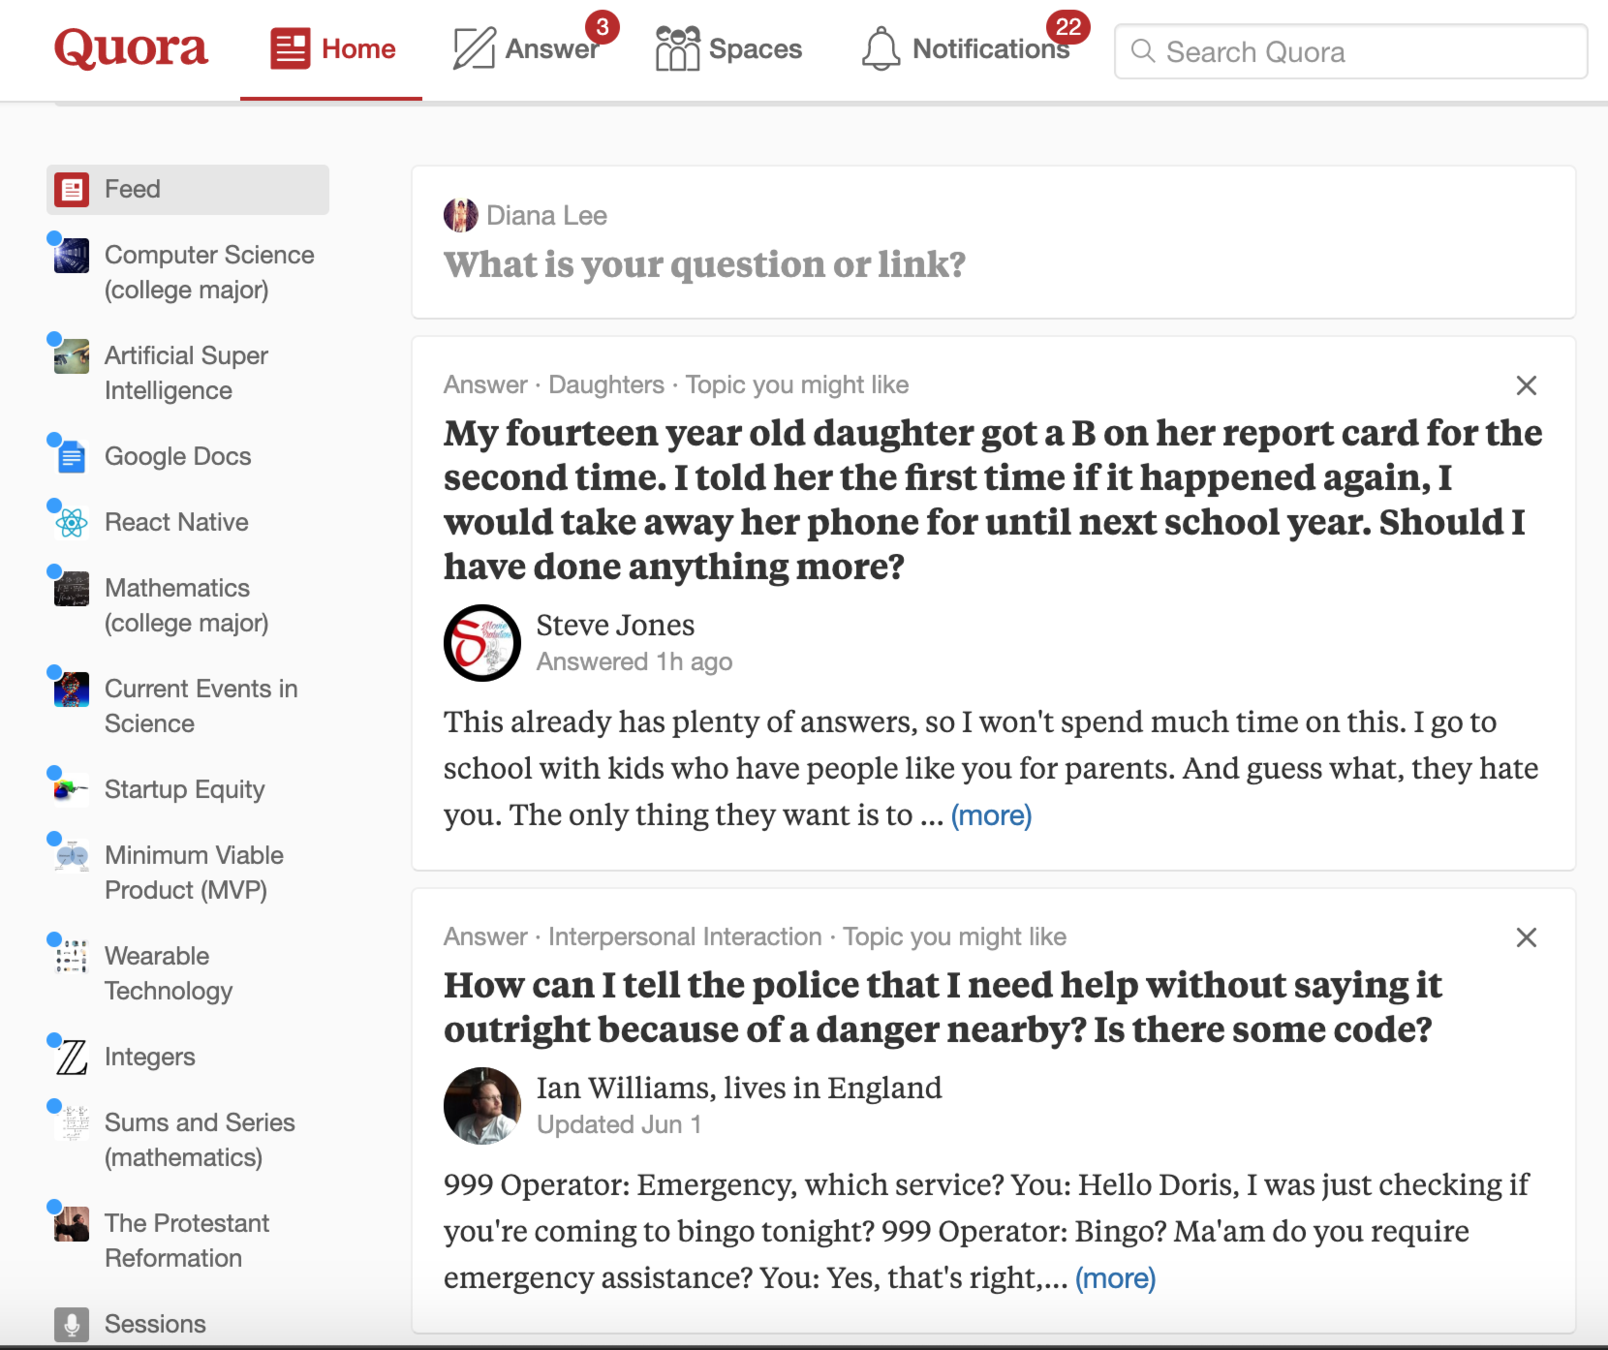Focus the Search Quora field
The image size is (1608, 1350).
1350,51
